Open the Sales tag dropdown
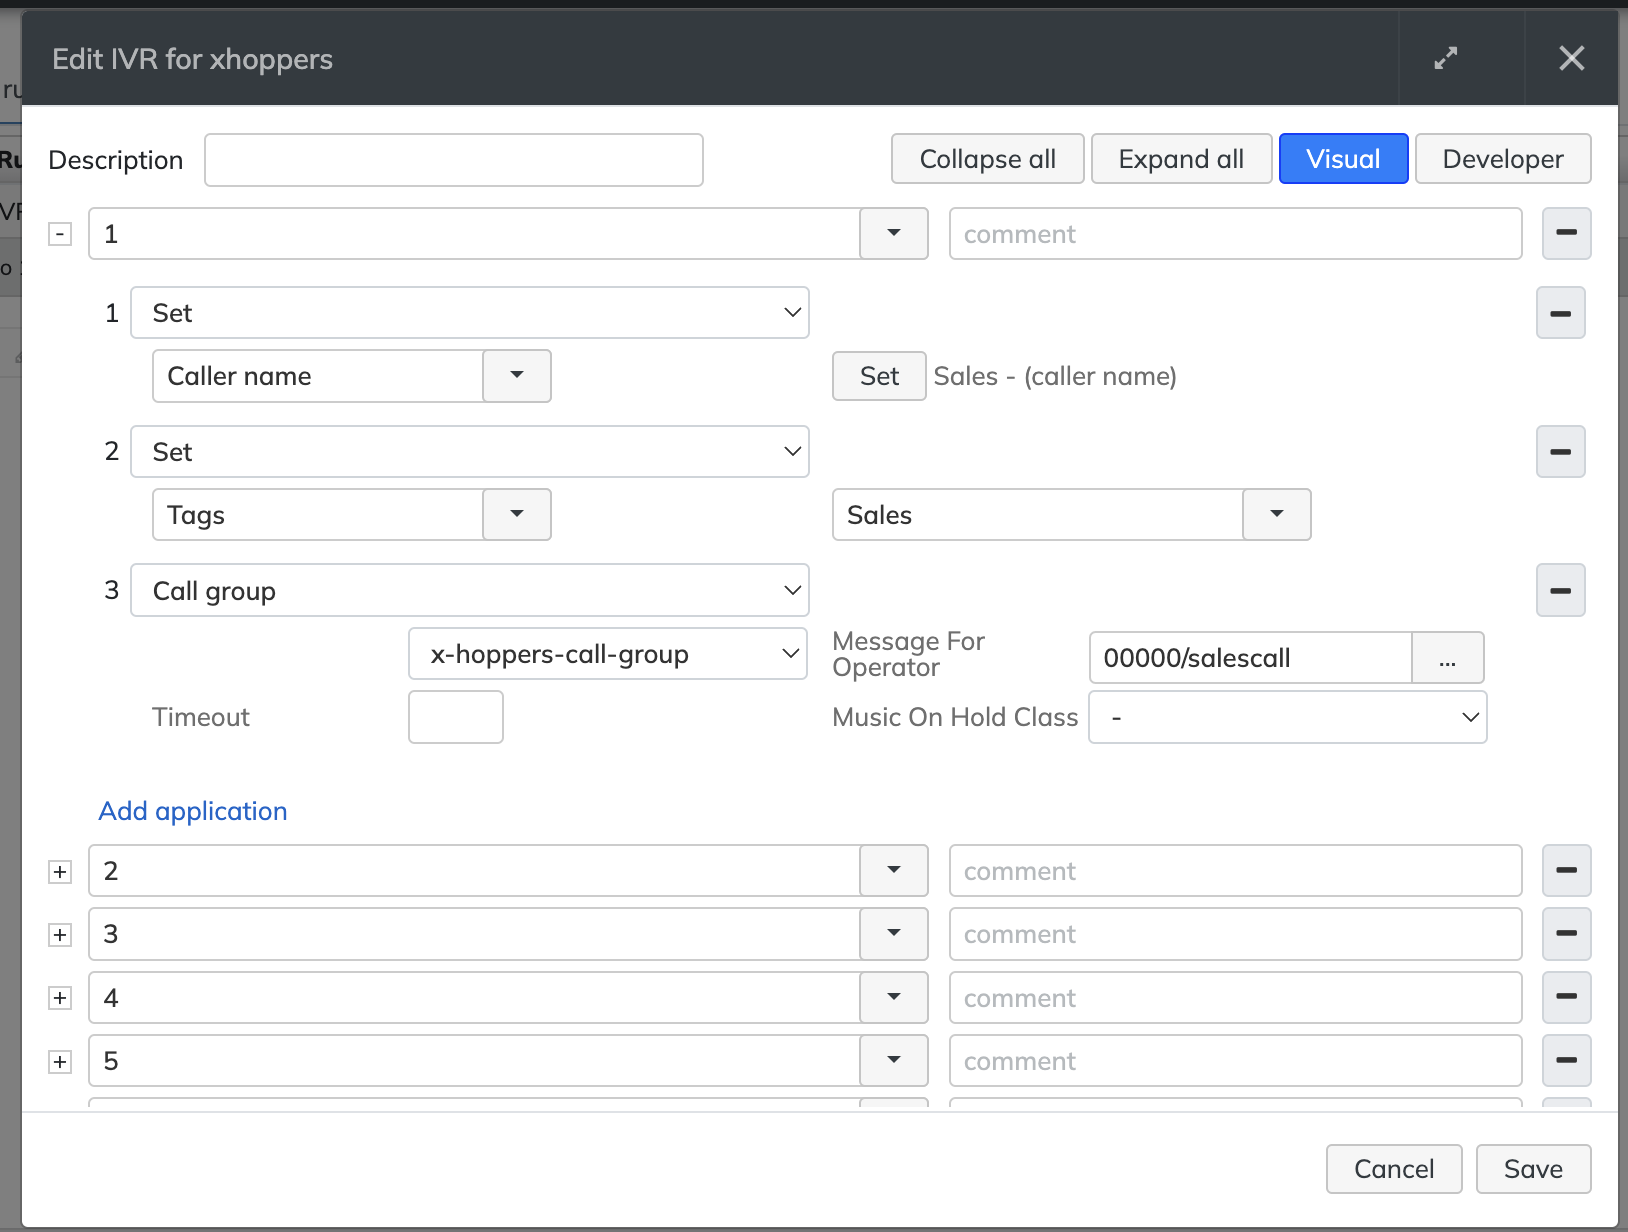 pos(1276,515)
